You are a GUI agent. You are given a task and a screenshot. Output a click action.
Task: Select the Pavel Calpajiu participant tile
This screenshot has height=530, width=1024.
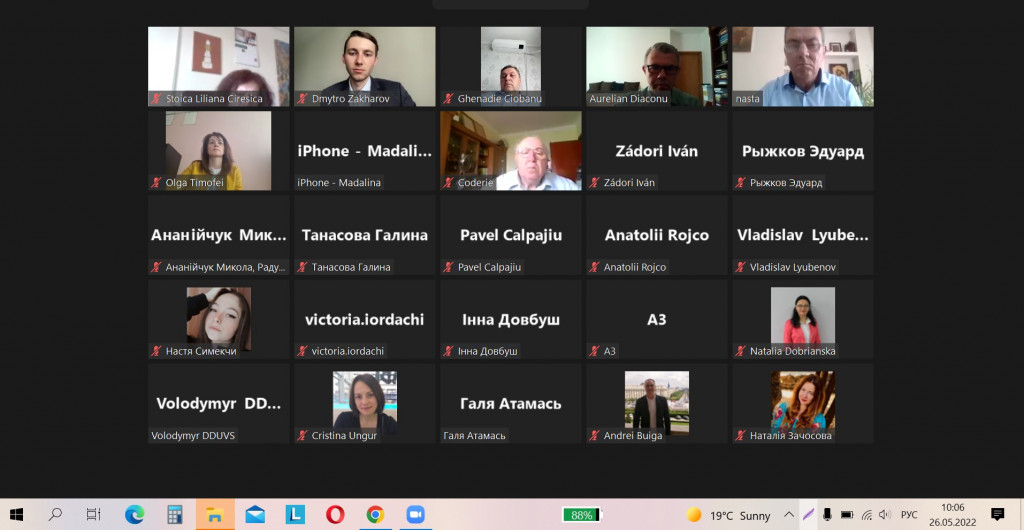pyautogui.click(x=511, y=235)
